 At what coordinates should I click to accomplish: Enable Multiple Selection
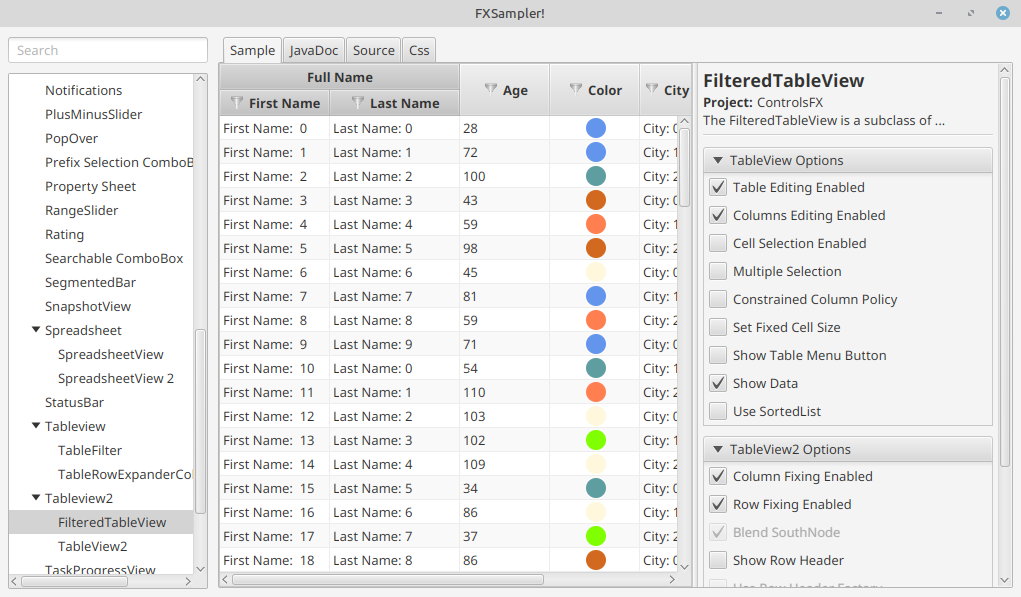click(x=717, y=271)
